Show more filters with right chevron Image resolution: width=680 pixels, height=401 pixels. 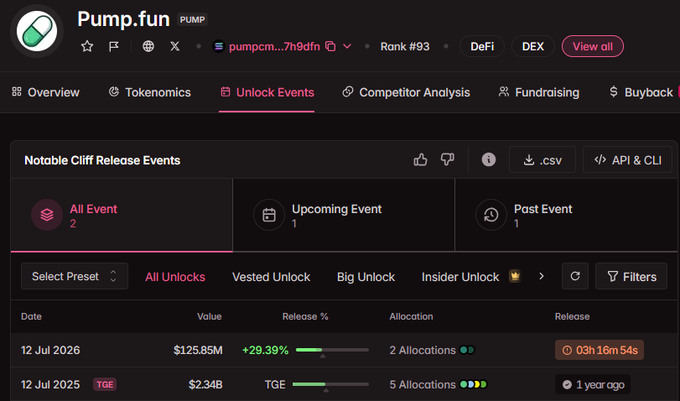(541, 276)
